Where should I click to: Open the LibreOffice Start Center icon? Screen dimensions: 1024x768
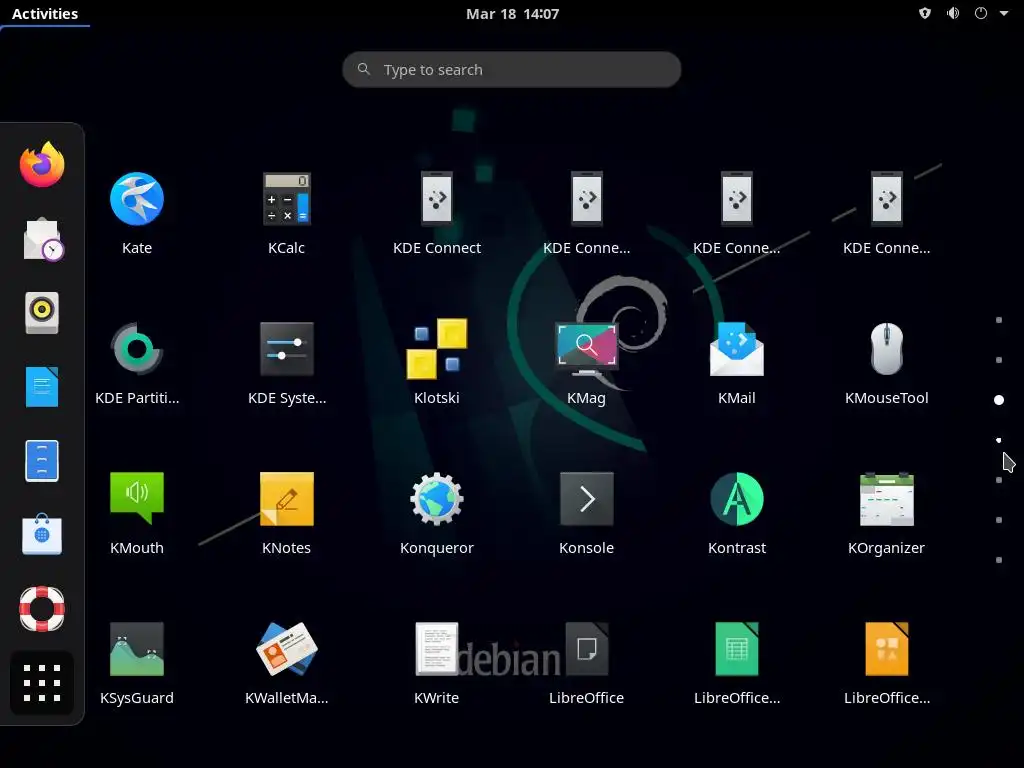click(x=586, y=648)
